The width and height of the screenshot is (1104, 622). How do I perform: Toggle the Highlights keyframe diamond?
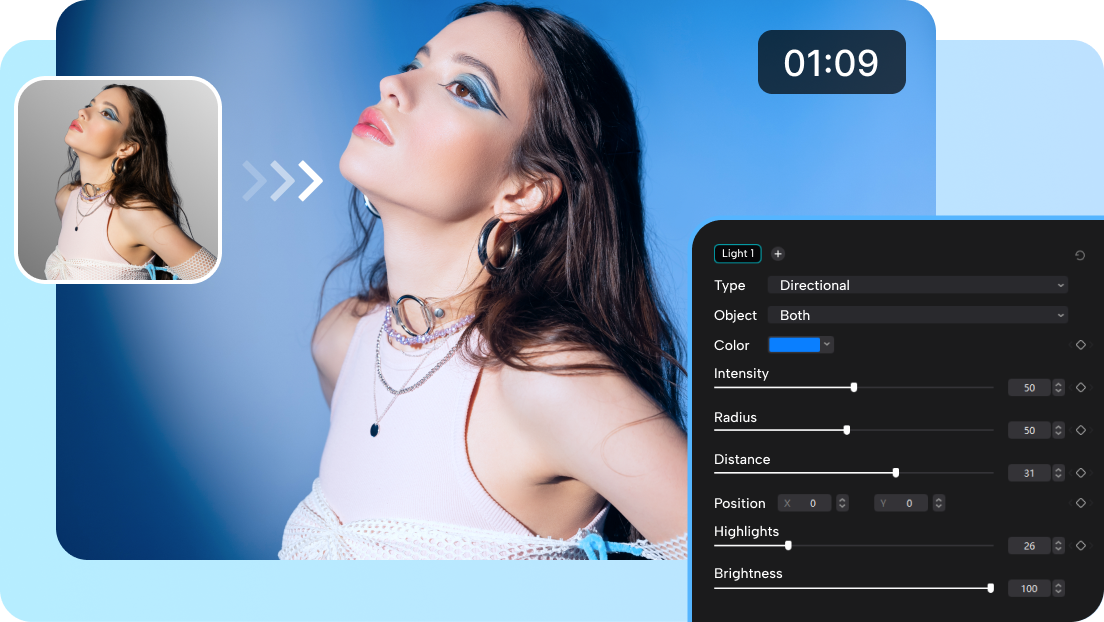pos(1081,545)
